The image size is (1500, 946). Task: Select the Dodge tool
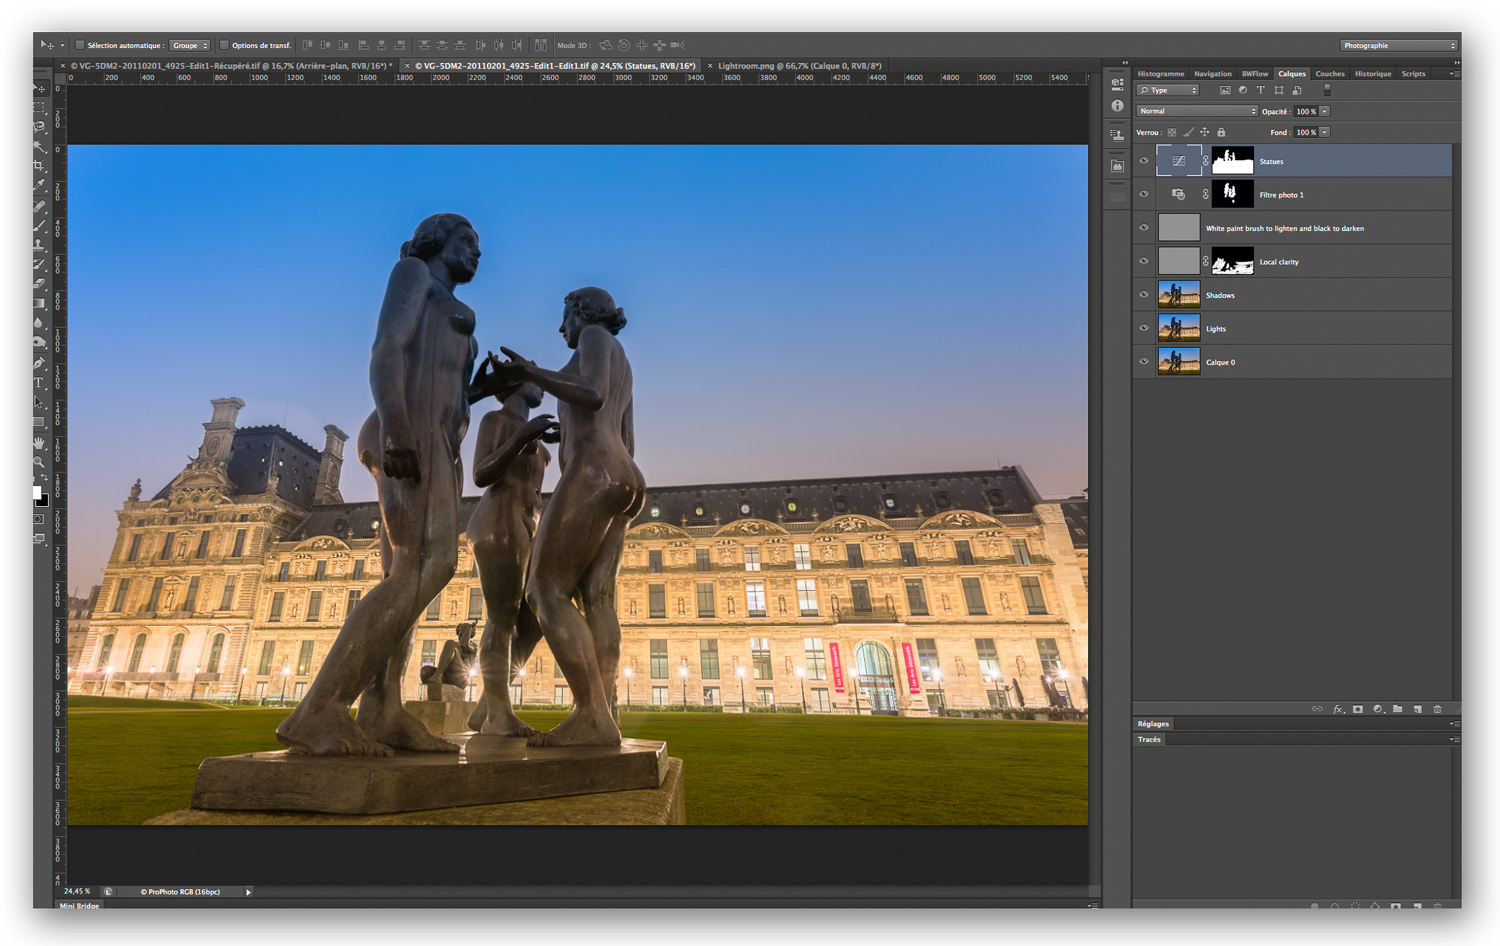(x=40, y=343)
